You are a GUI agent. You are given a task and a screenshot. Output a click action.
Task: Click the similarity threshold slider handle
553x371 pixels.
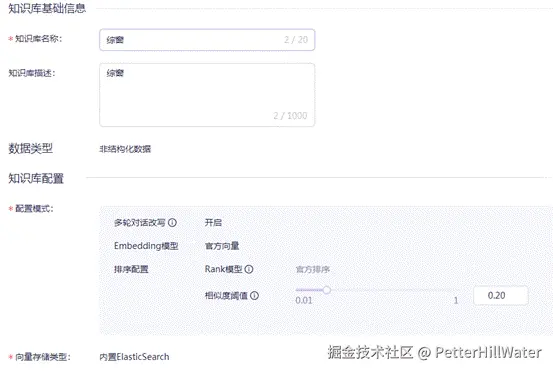[327, 290]
